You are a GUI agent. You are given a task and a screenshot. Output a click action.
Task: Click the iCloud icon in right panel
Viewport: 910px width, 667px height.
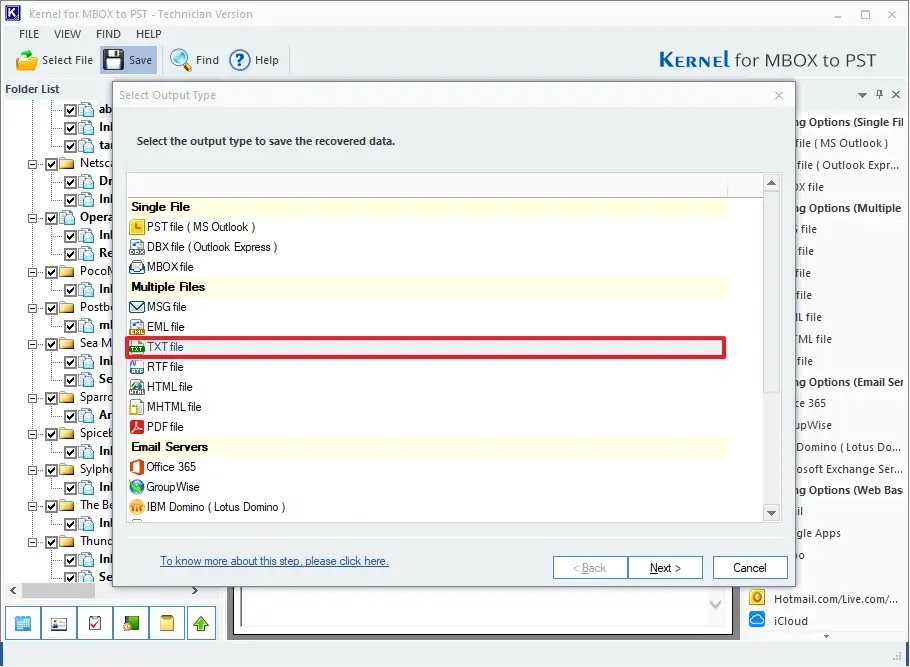[757, 619]
